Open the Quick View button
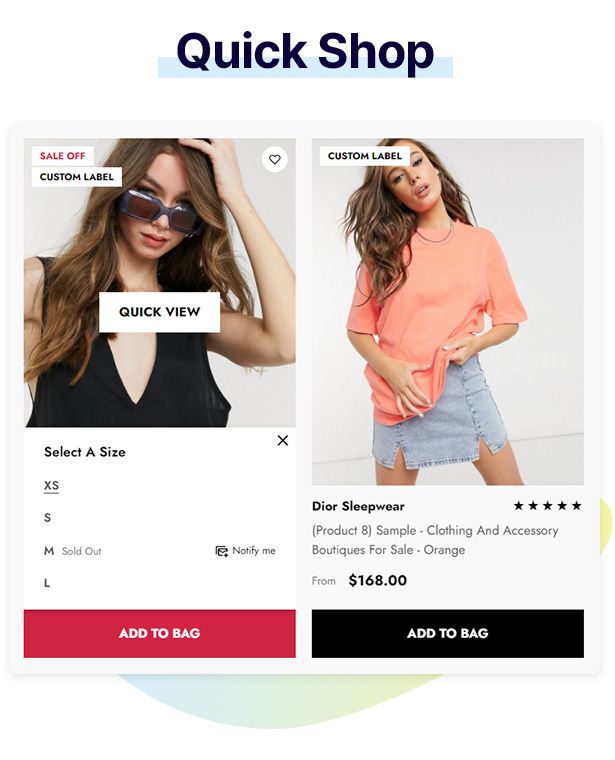 click(x=159, y=312)
